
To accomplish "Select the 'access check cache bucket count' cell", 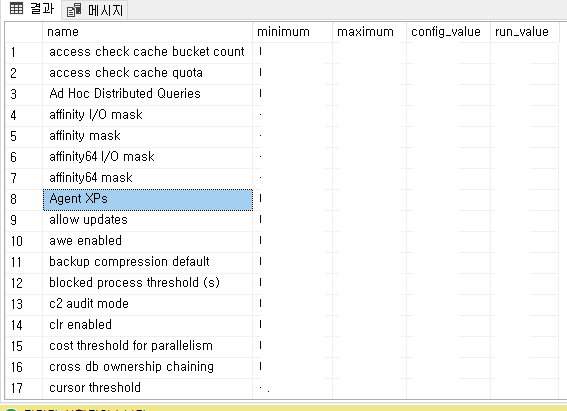I will click(x=148, y=52).
